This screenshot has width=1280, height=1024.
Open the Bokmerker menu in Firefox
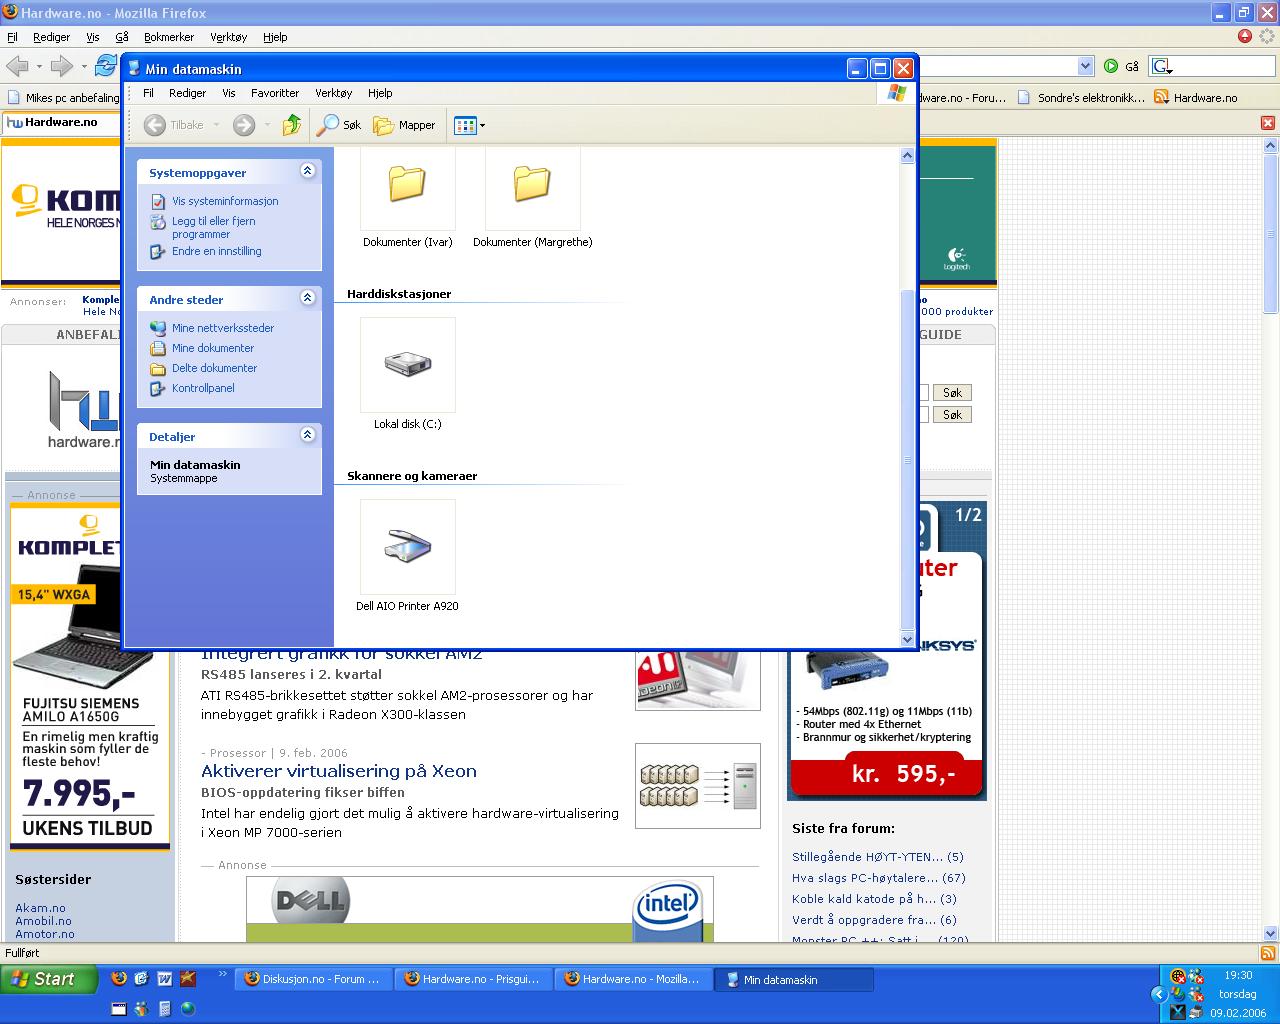pos(169,37)
